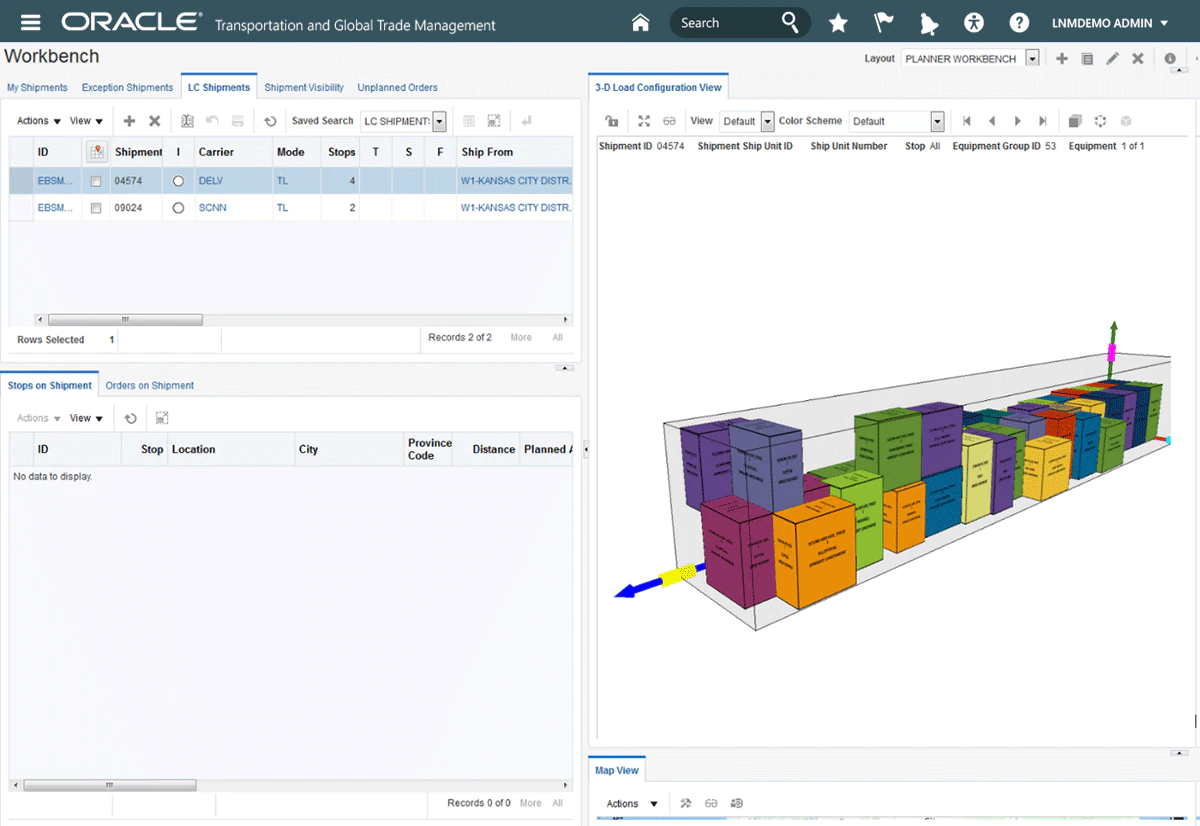Screen dimensions: 1200x826
Task: Go to the Home page icon
Action: (641, 23)
